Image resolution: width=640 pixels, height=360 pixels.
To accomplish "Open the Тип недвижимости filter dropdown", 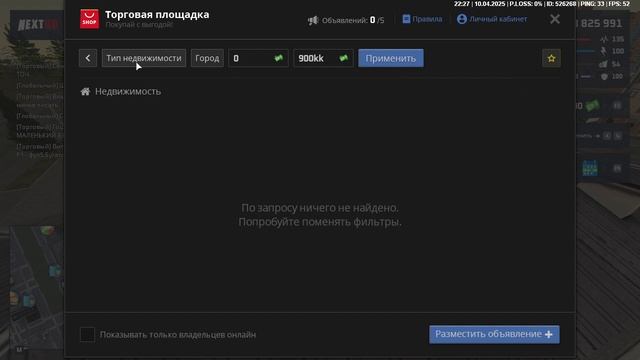I will tap(144, 58).
